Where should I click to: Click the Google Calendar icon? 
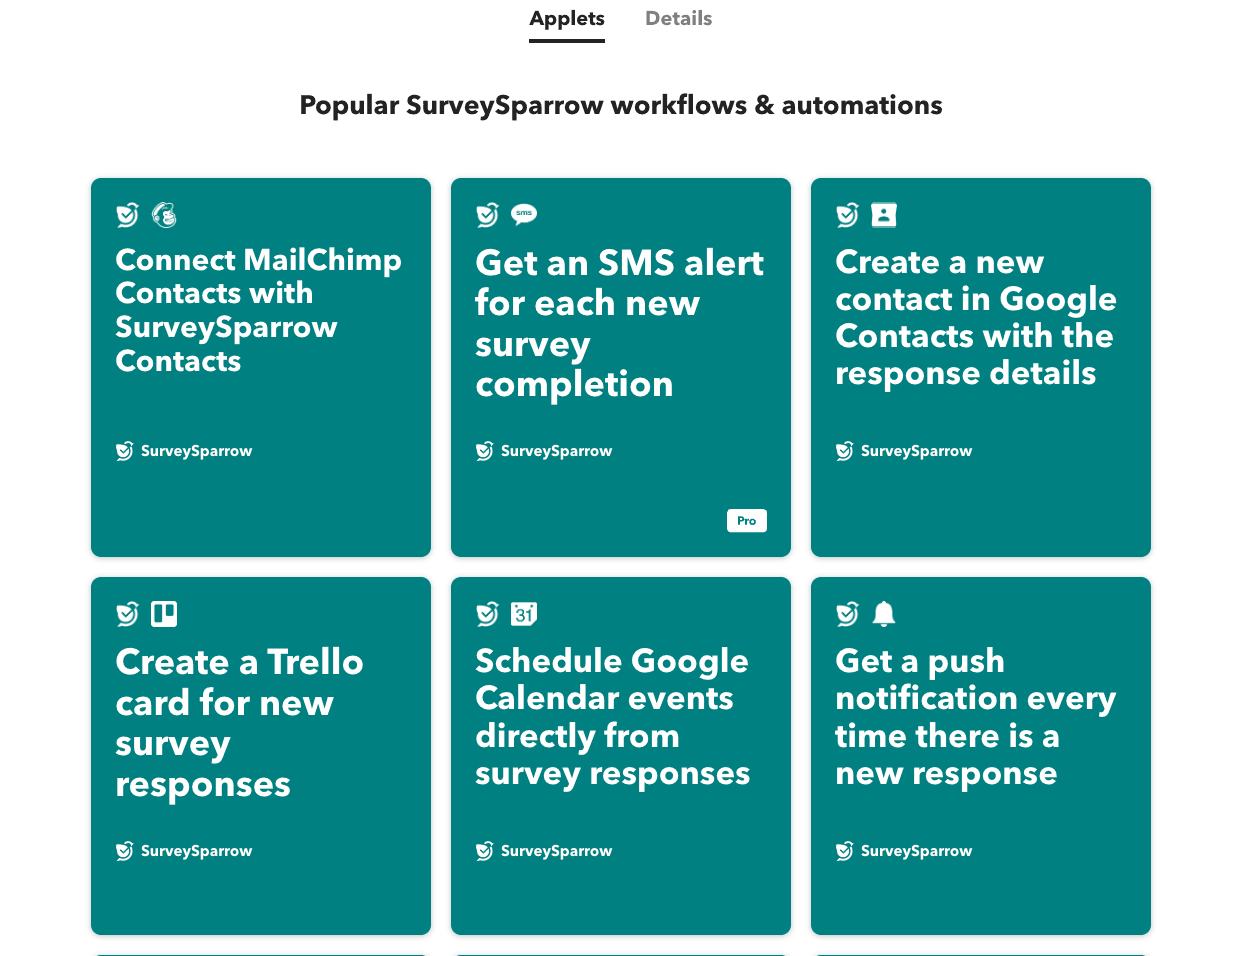523,613
